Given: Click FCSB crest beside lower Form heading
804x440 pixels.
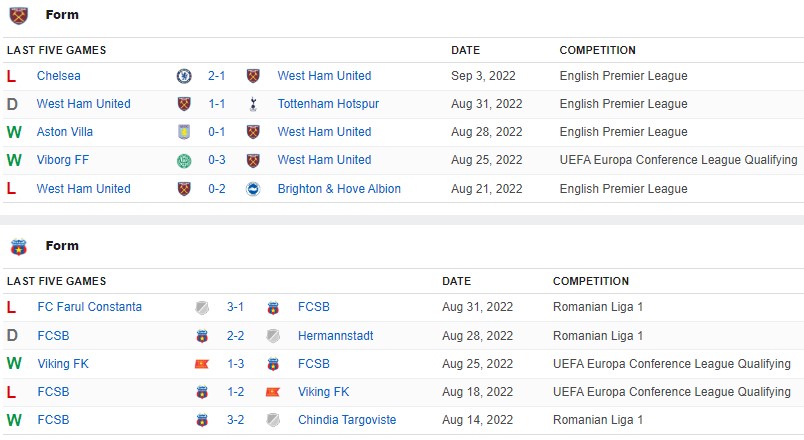Looking at the screenshot, I should click(x=18, y=247).
